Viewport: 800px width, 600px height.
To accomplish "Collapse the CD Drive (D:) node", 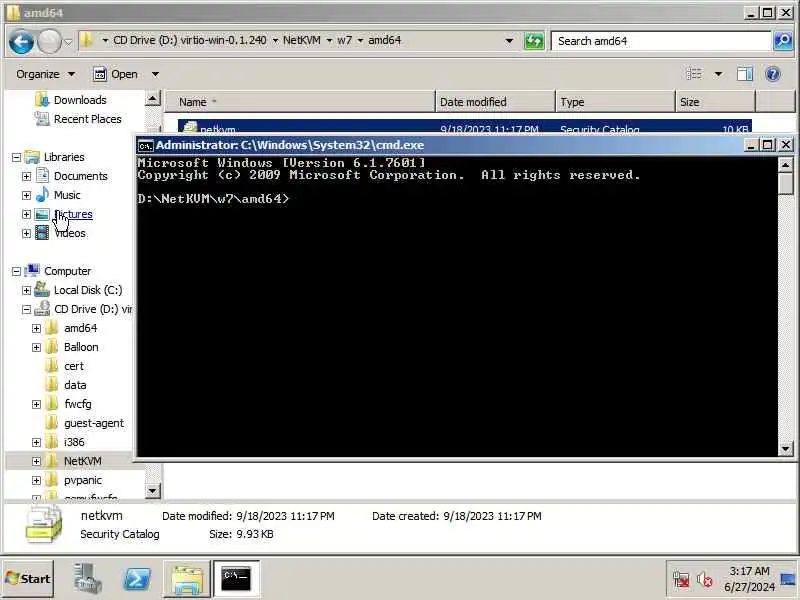I will click(x=27, y=310).
